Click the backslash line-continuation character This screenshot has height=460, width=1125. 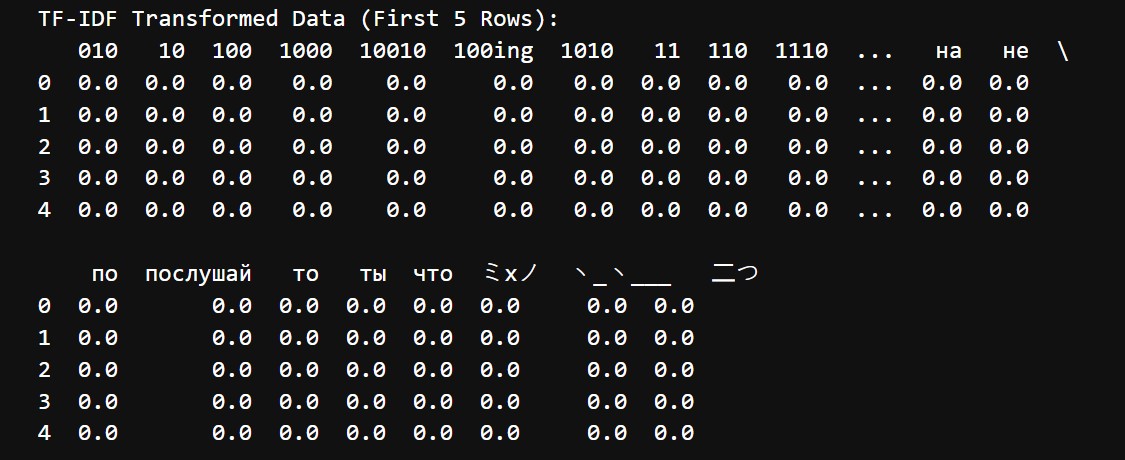coord(1063,51)
